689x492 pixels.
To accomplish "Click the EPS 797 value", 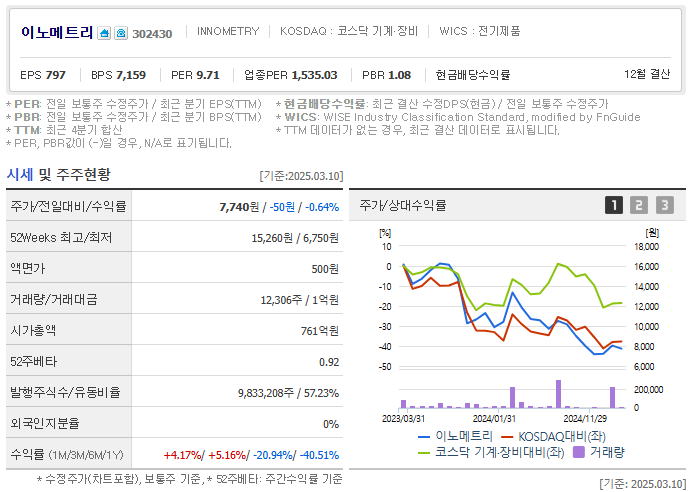I will tap(43, 75).
